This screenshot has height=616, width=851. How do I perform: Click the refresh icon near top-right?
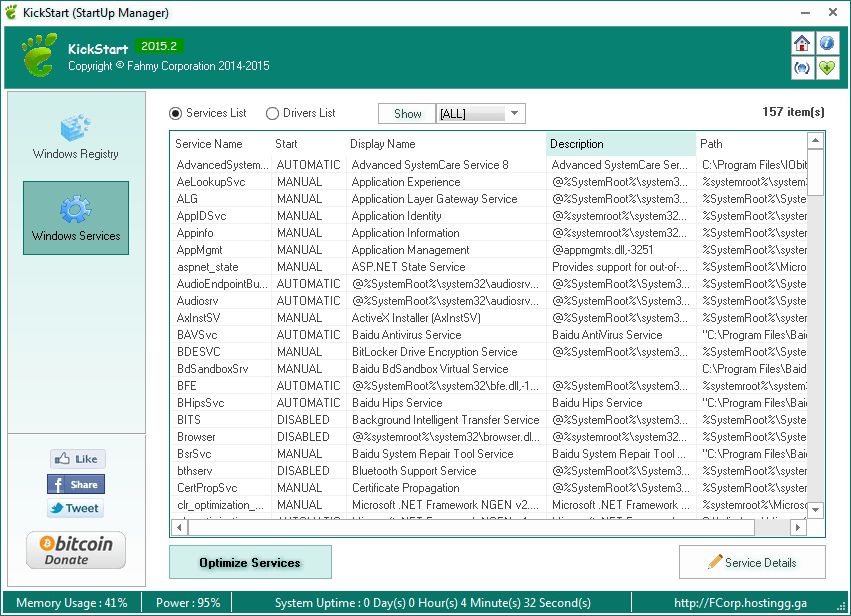coord(804,68)
